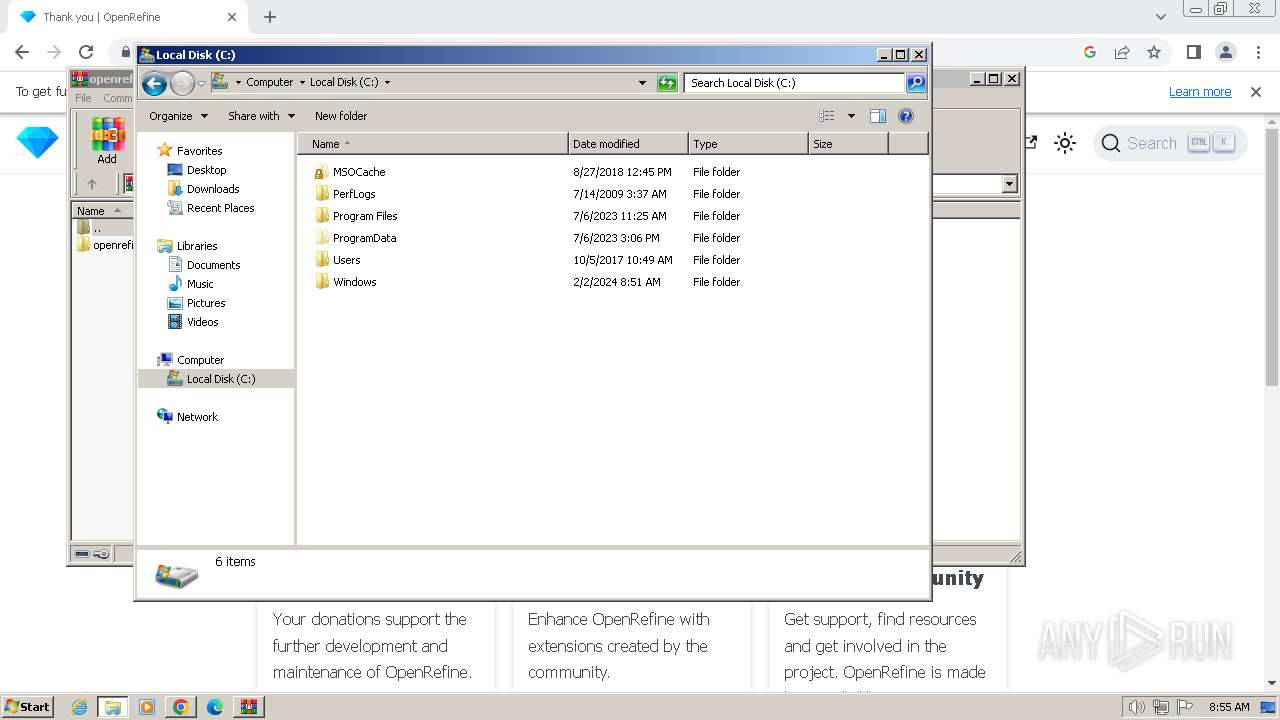This screenshot has width=1280, height=720.
Task: Open the address bar history dropdown
Action: (642, 83)
